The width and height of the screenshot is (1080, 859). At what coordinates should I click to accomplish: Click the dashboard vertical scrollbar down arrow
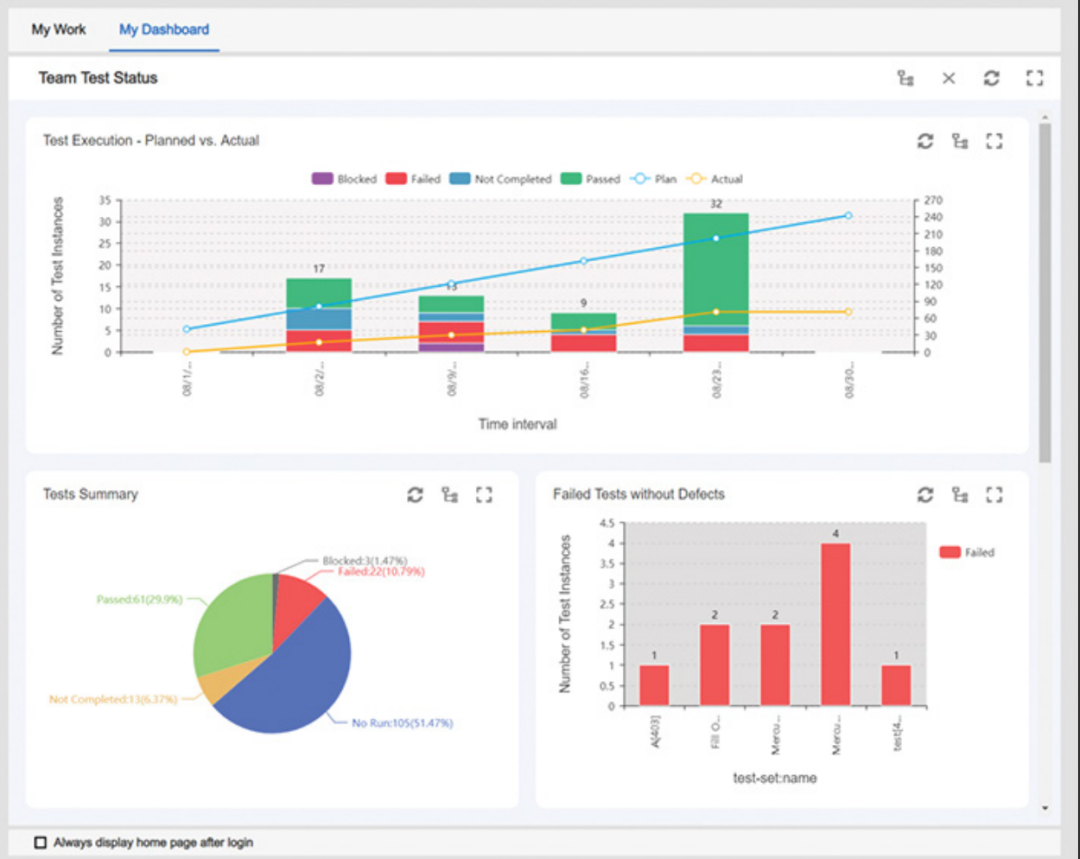[x=1046, y=808]
